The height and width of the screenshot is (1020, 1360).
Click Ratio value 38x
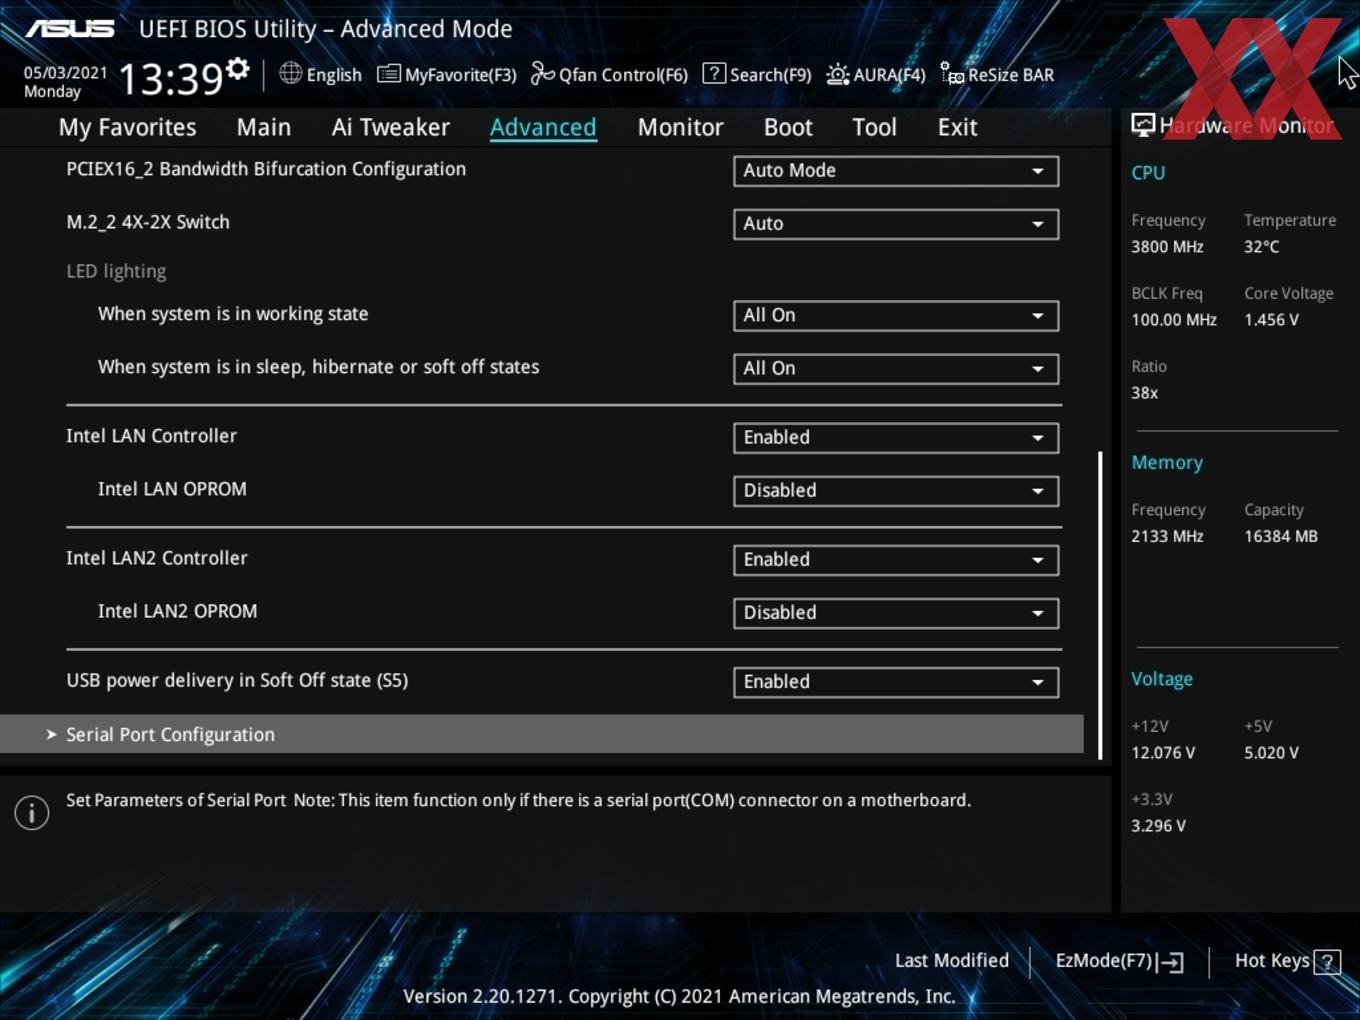1144,393
